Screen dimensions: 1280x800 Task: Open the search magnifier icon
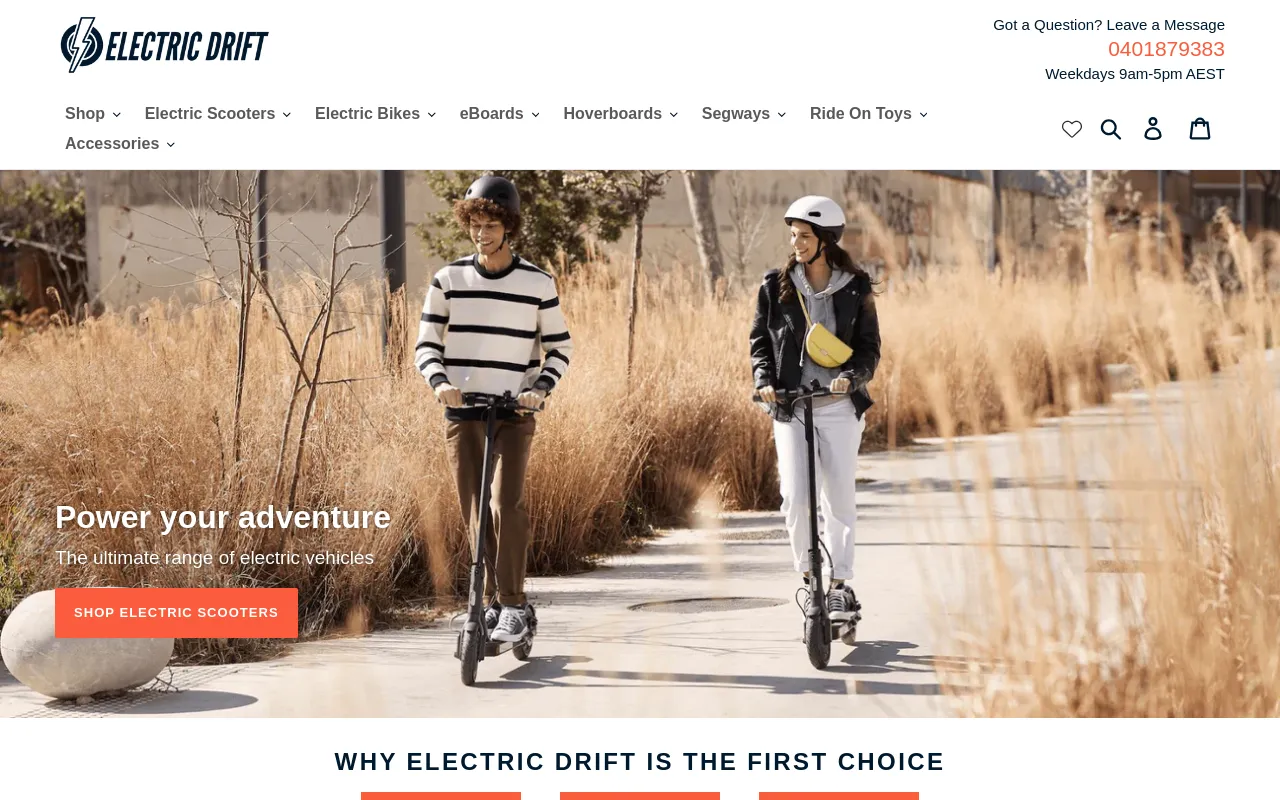(x=1111, y=129)
